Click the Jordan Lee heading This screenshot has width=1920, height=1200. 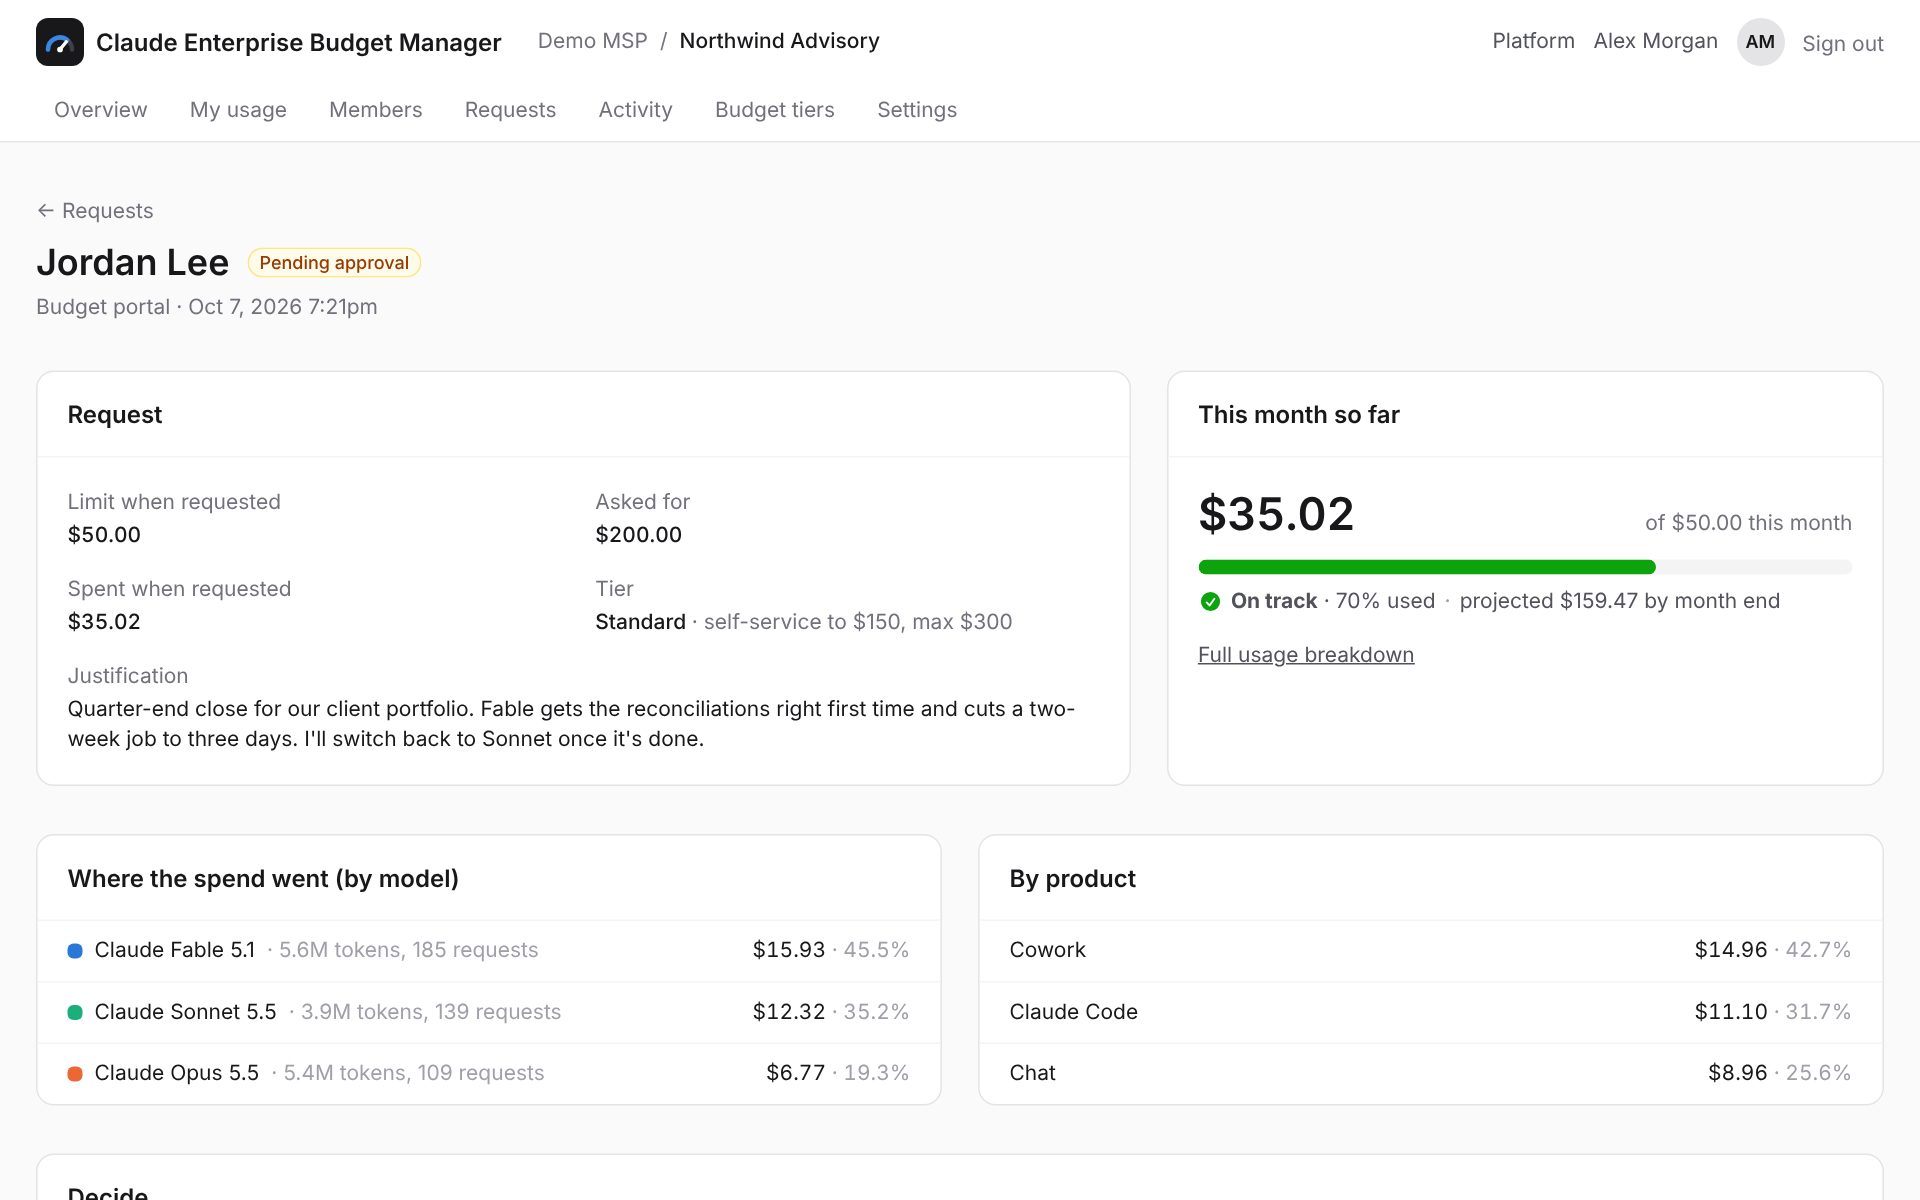click(x=133, y=262)
